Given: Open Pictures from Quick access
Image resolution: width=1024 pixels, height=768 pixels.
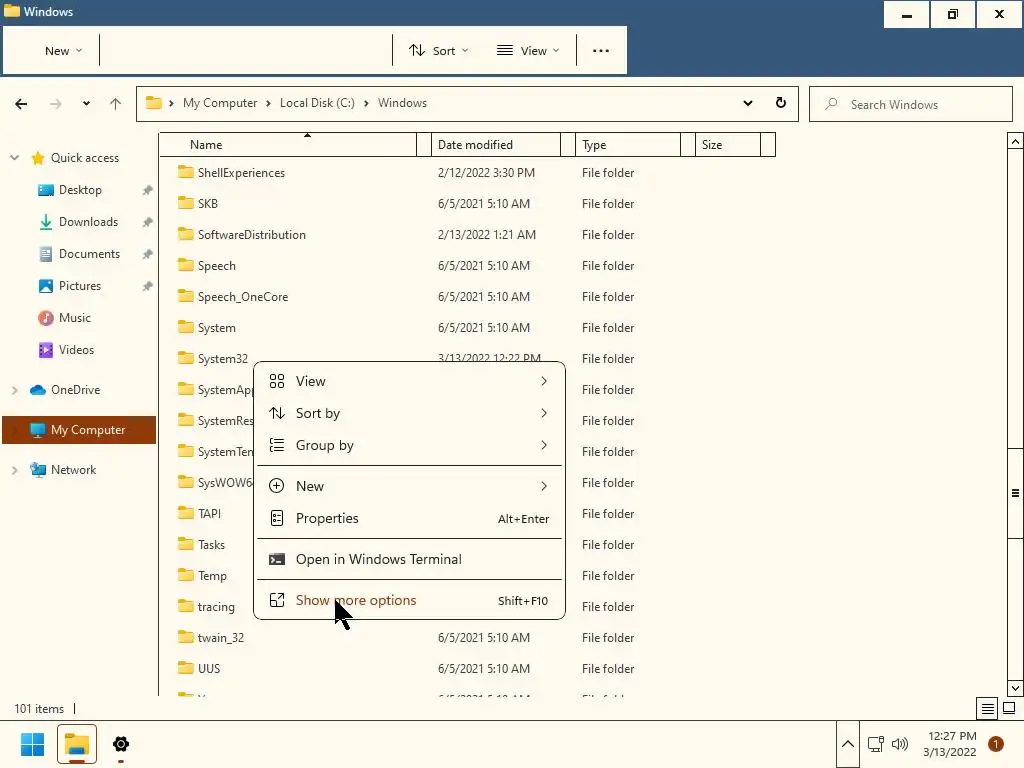Looking at the screenshot, I should pos(80,286).
